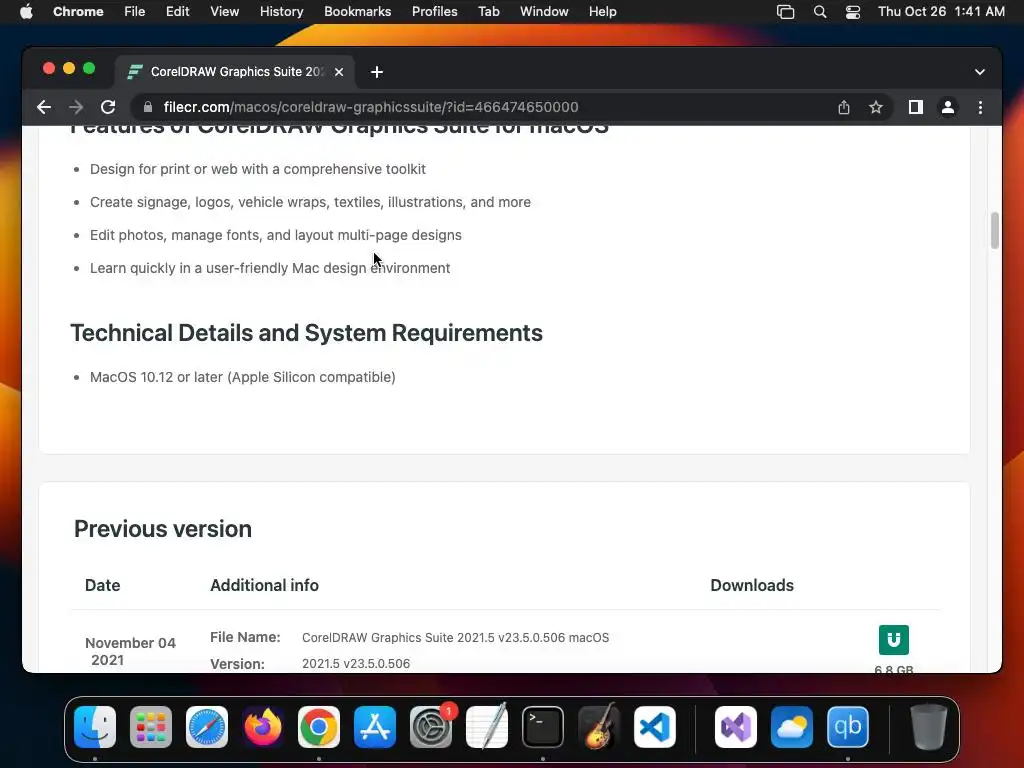Open the Tab menu
The width and height of the screenshot is (1024, 768).
pos(488,12)
